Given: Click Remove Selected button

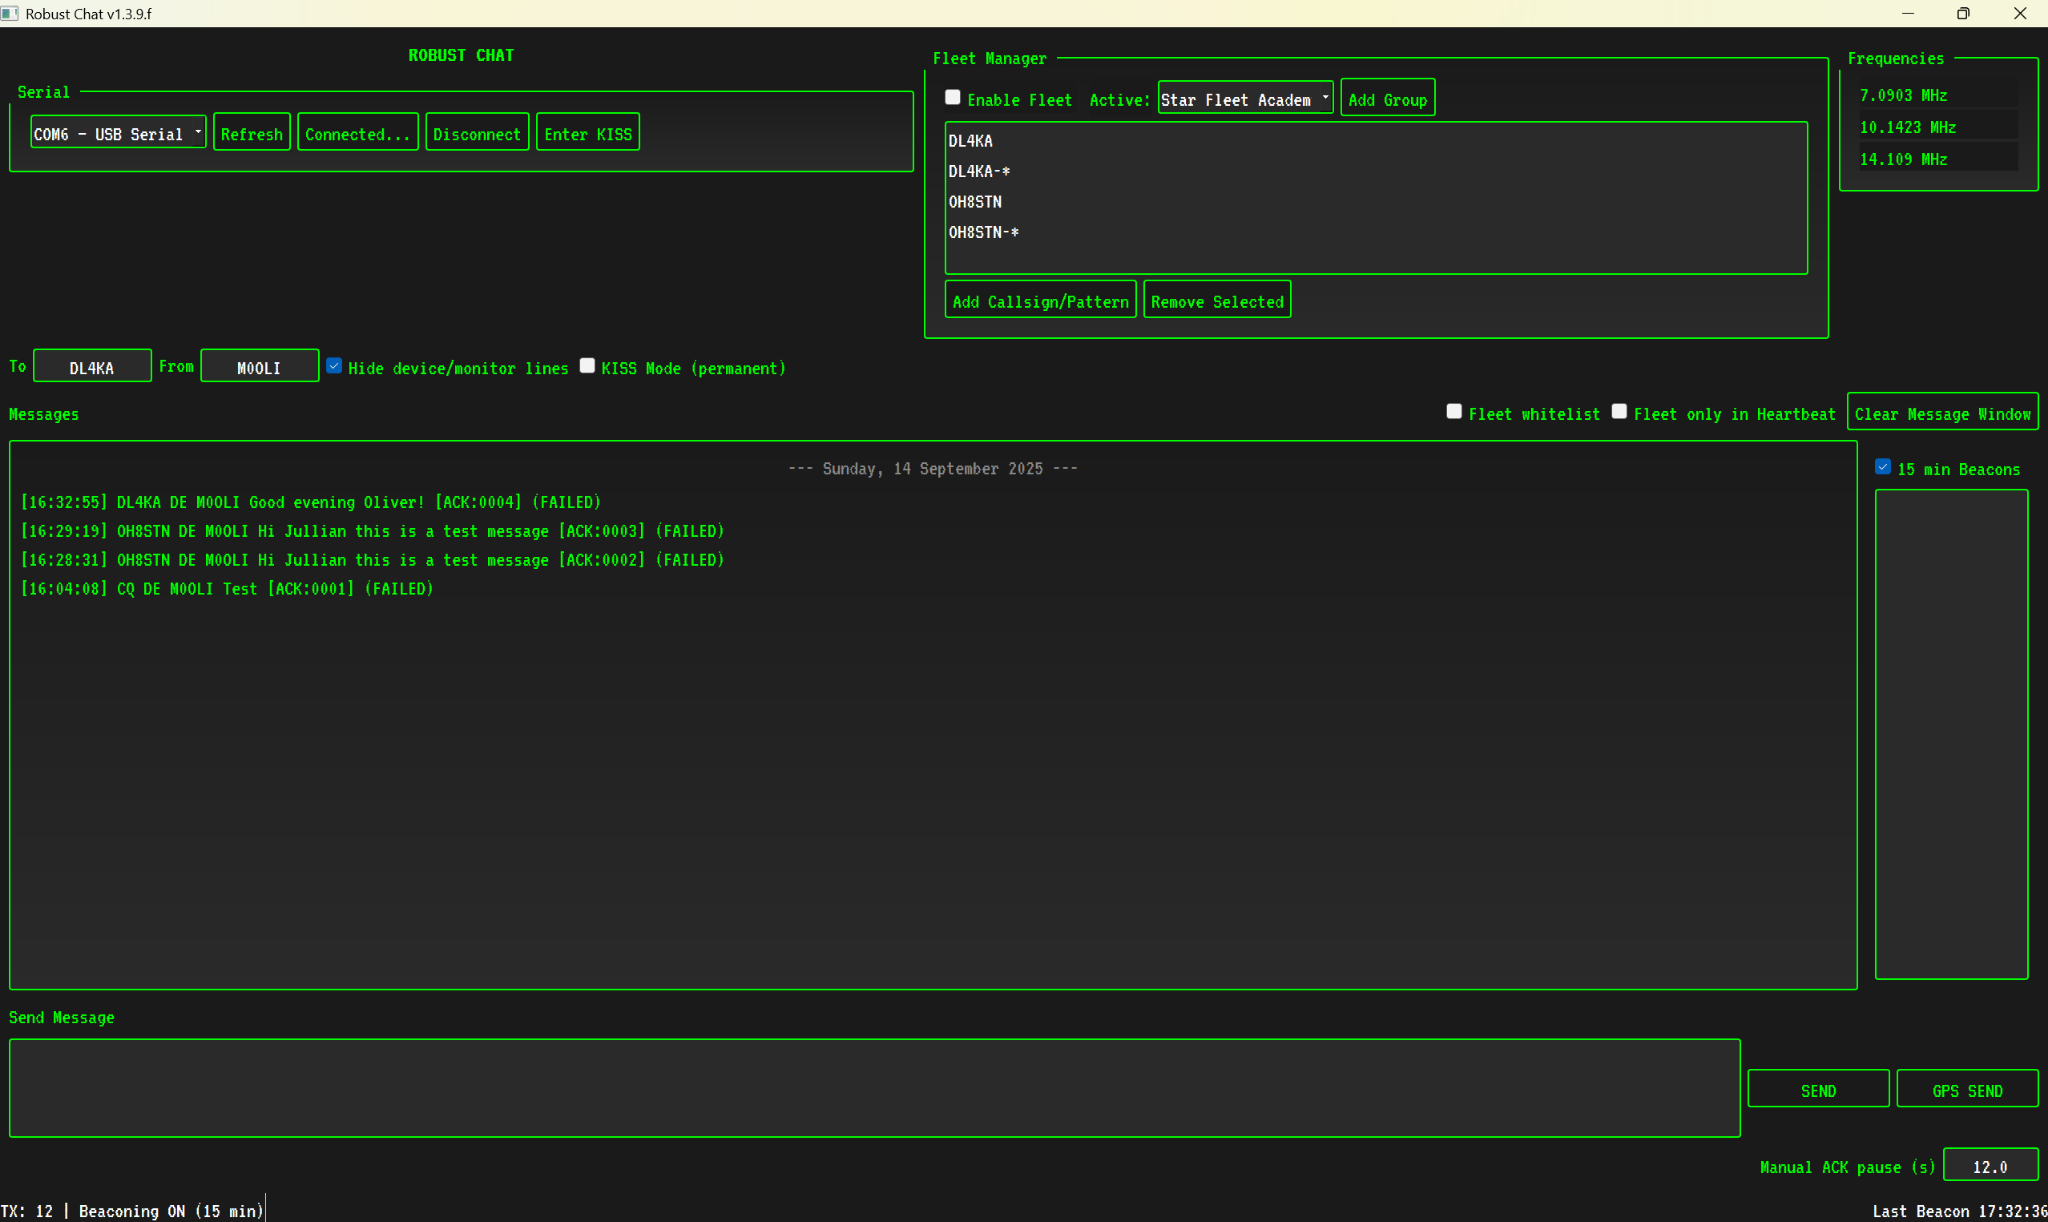Looking at the screenshot, I should 1217,301.
